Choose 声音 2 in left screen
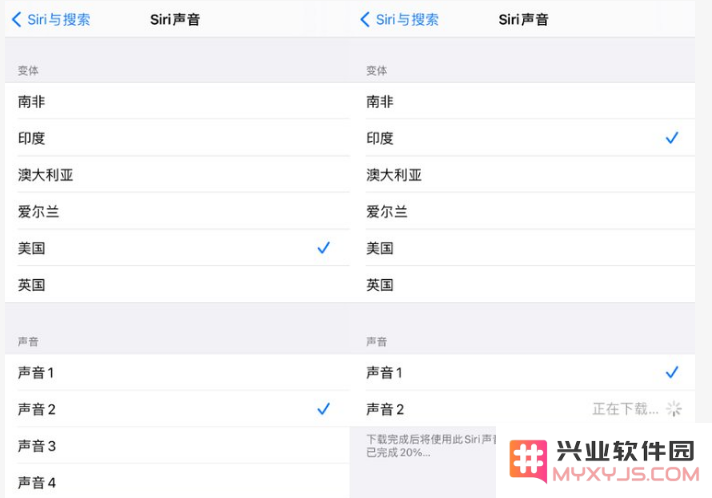Image resolution: width=712 pixels, height=498 pixels. [177, 409]
